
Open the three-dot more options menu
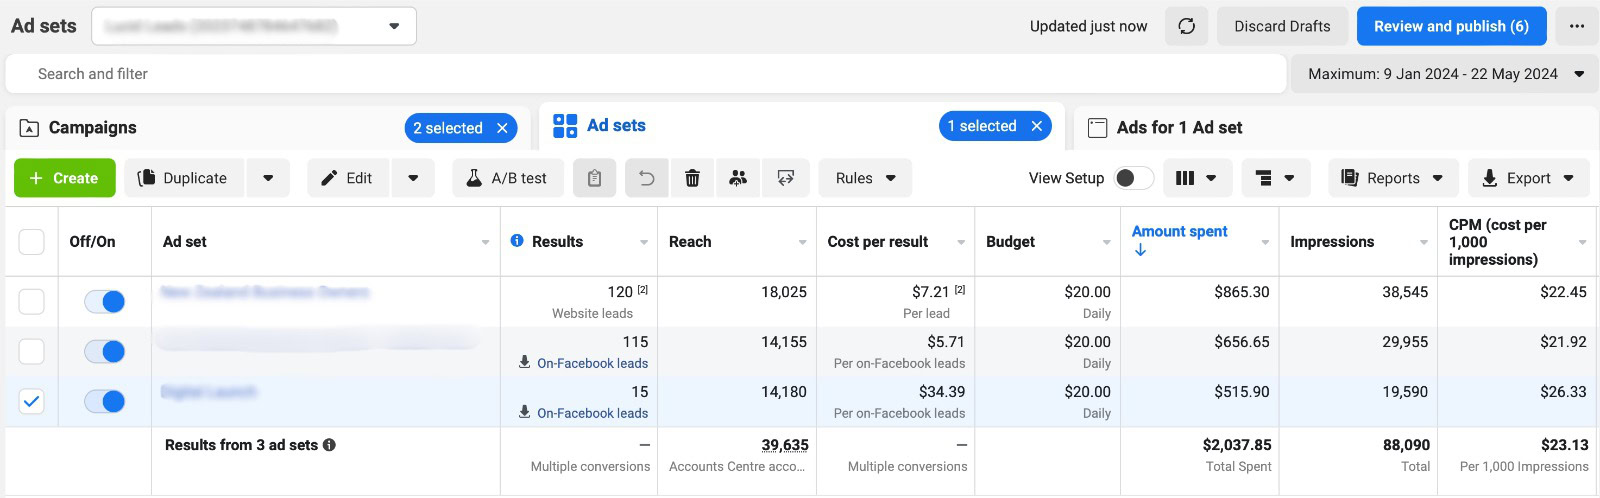[x=1577, y=26]
